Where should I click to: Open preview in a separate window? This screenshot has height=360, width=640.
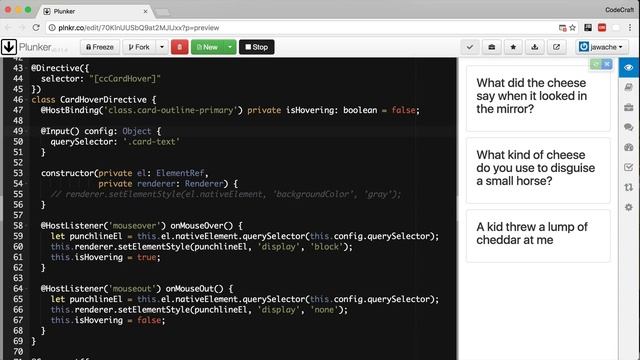pos(556,47)
